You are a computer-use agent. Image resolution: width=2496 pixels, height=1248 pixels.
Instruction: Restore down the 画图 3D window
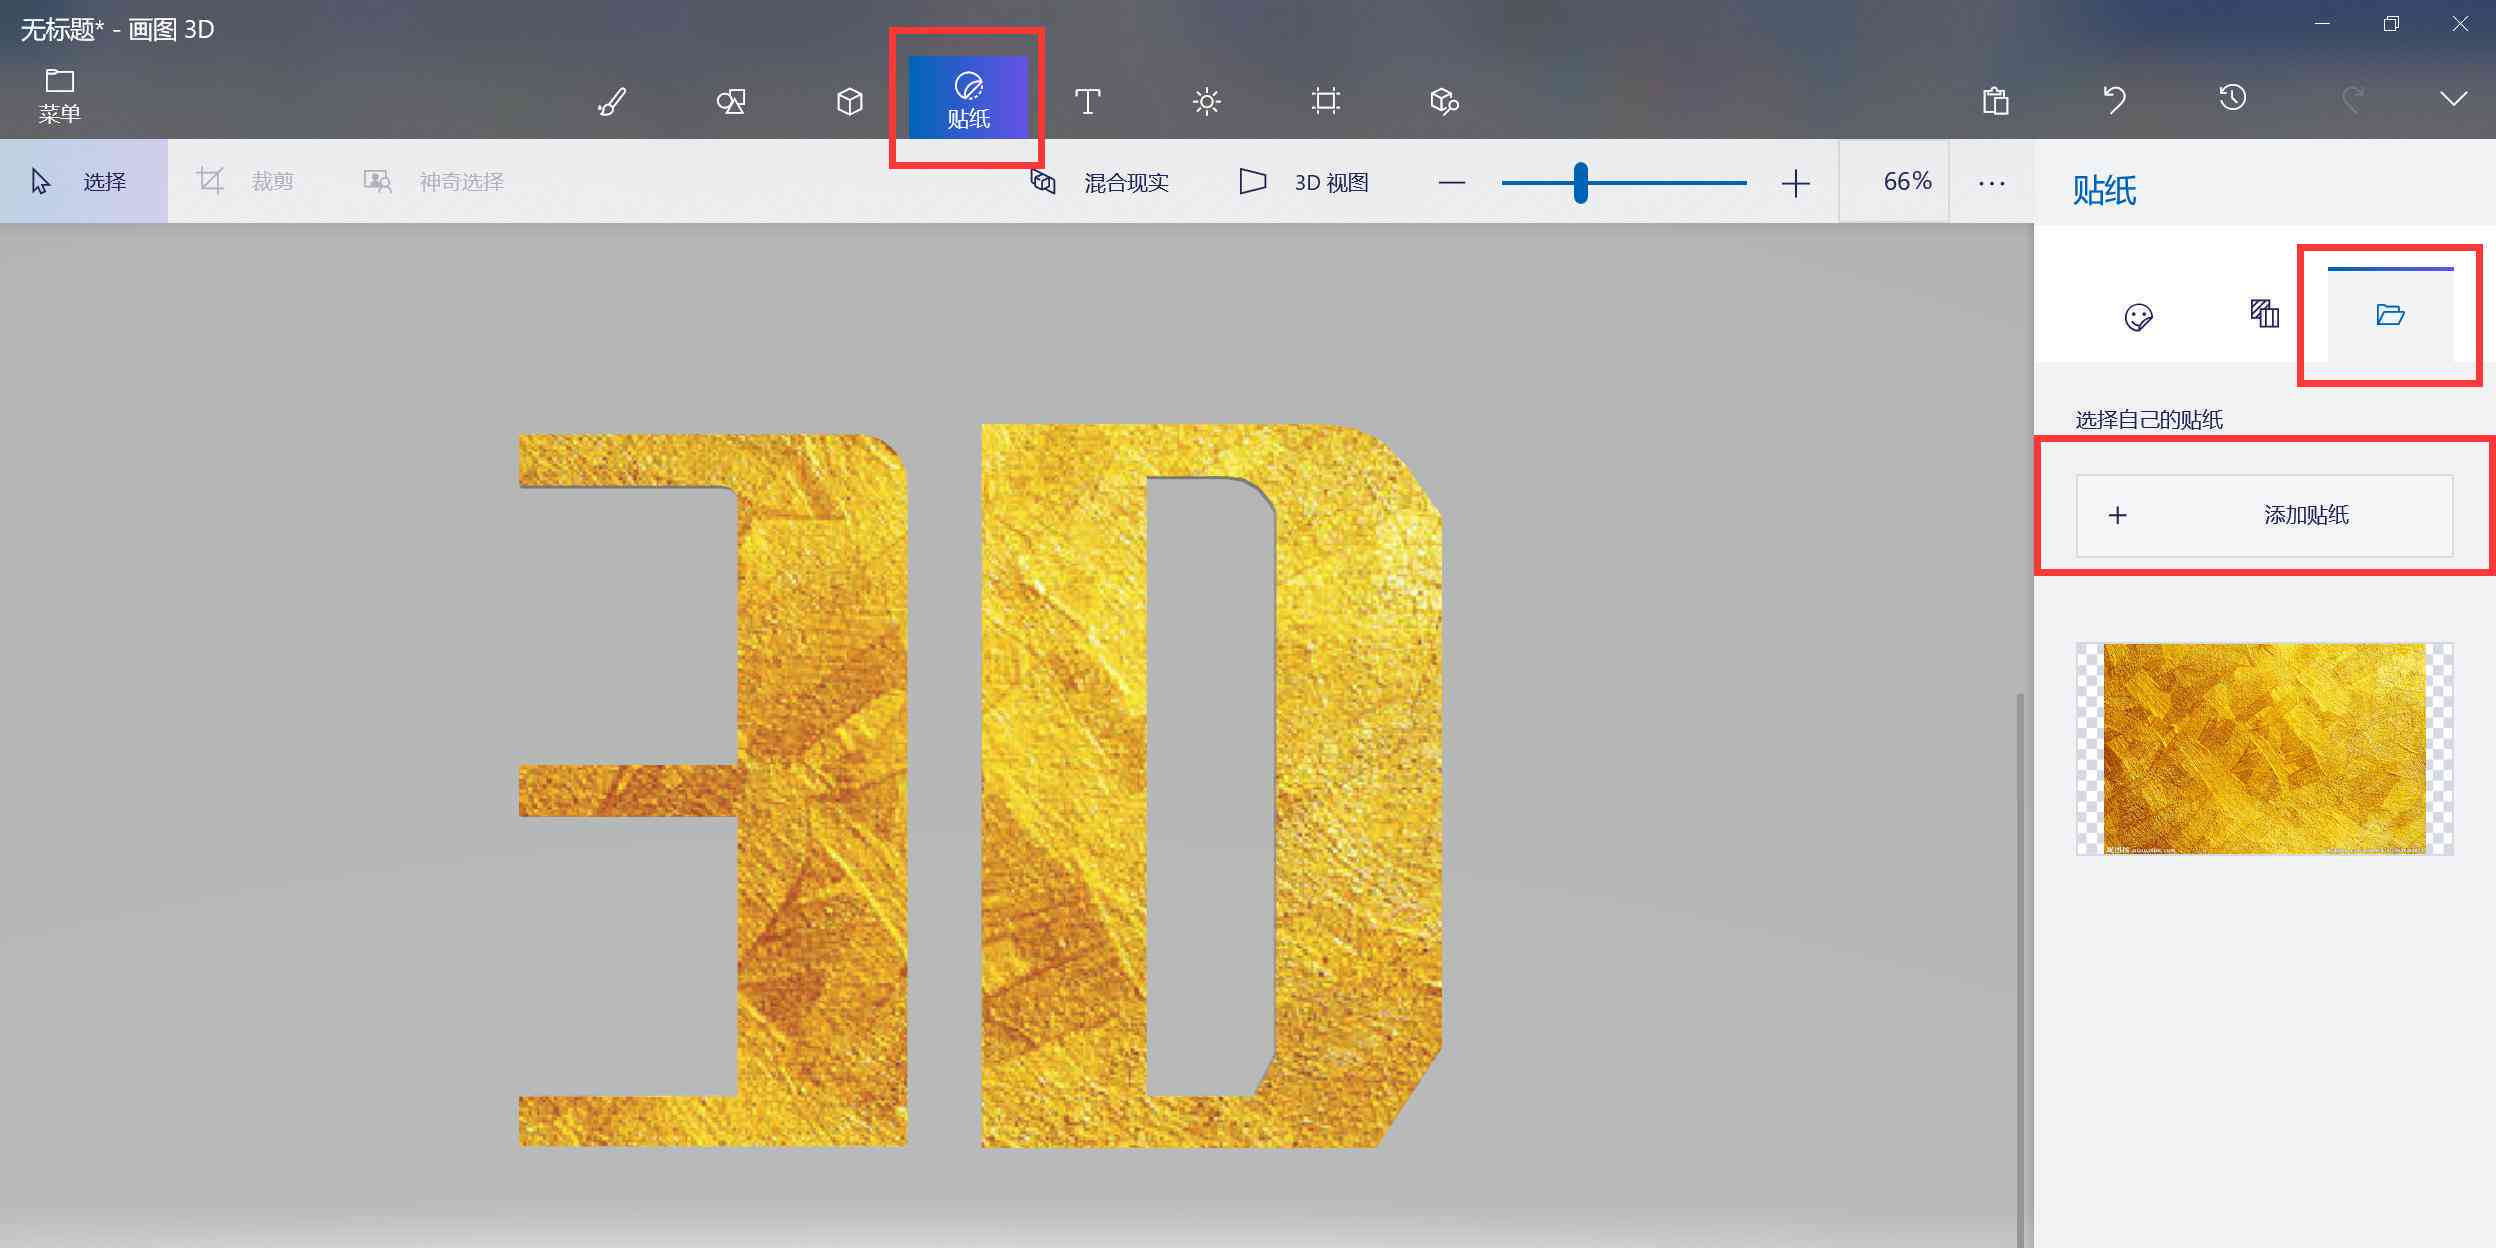pyautogui.click(x=2391, y=24)
